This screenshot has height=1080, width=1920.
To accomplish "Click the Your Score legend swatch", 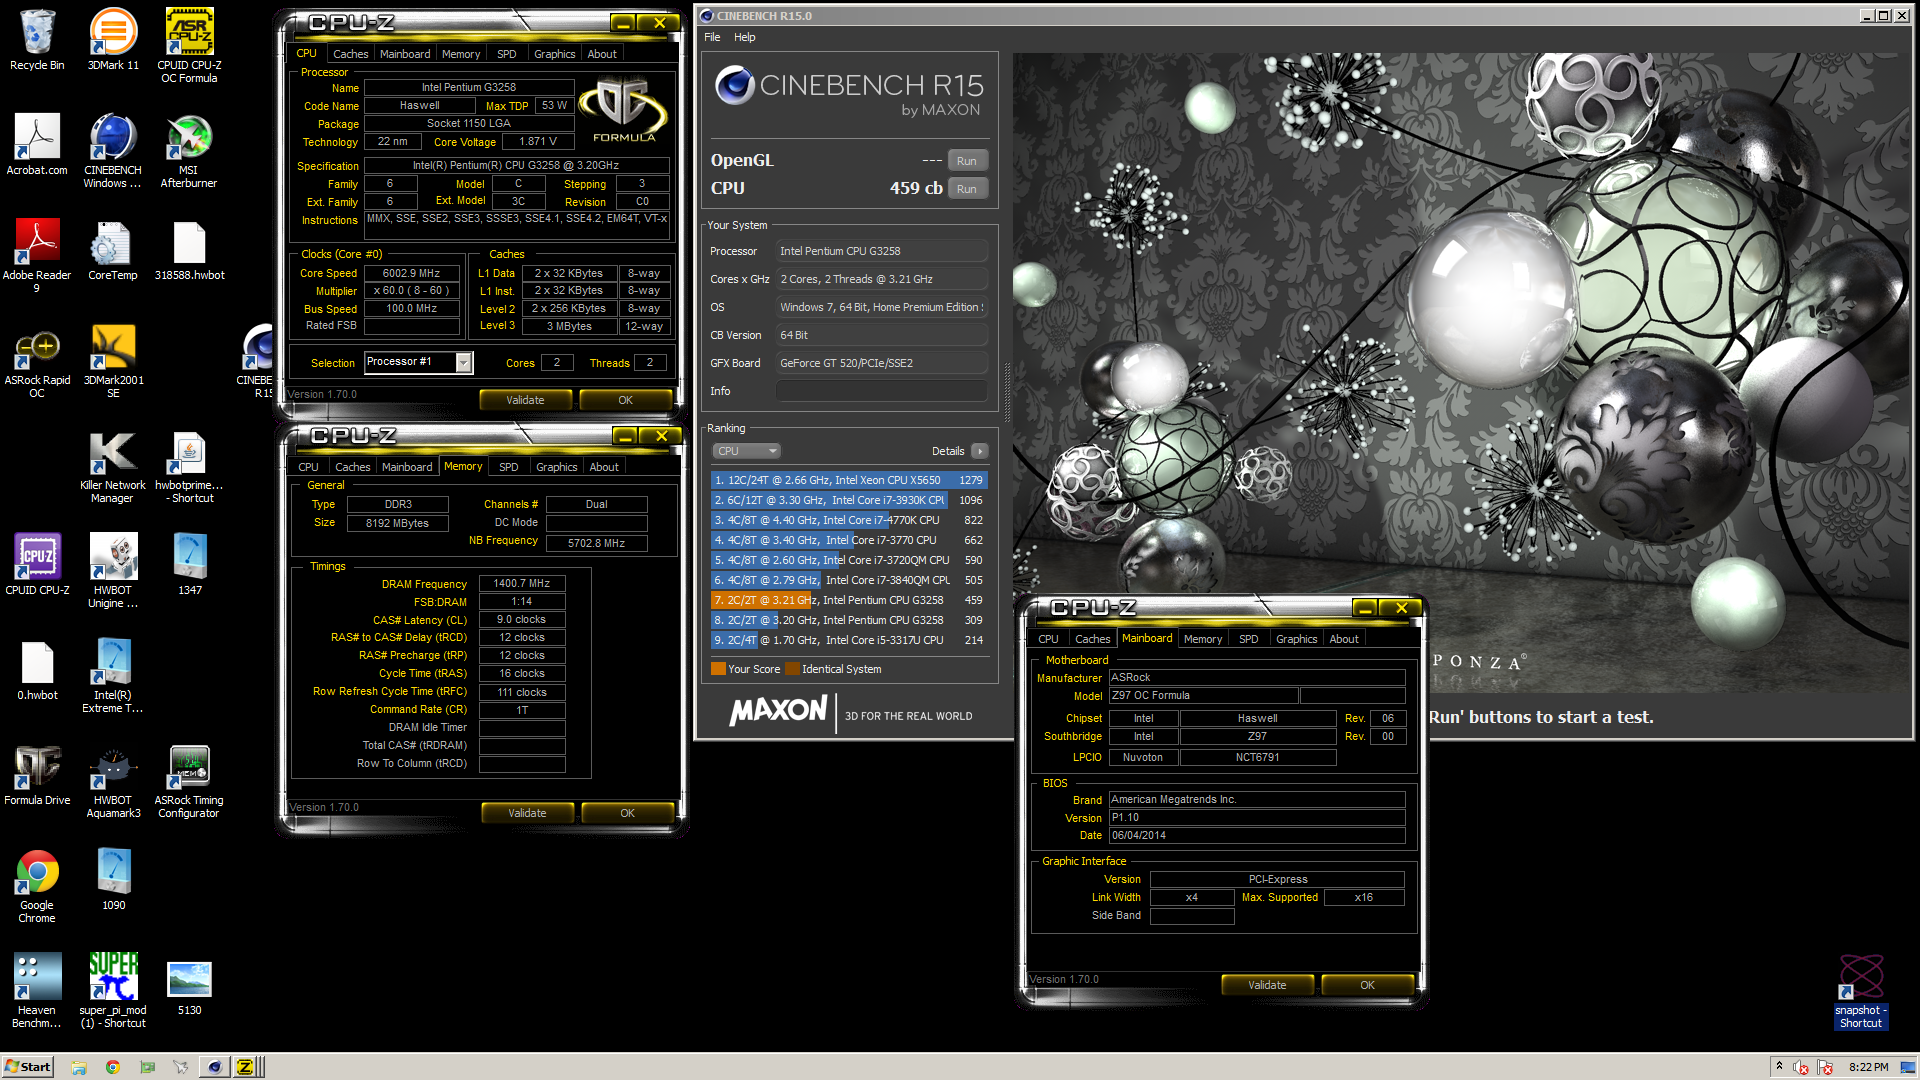I will pos(718,669).
